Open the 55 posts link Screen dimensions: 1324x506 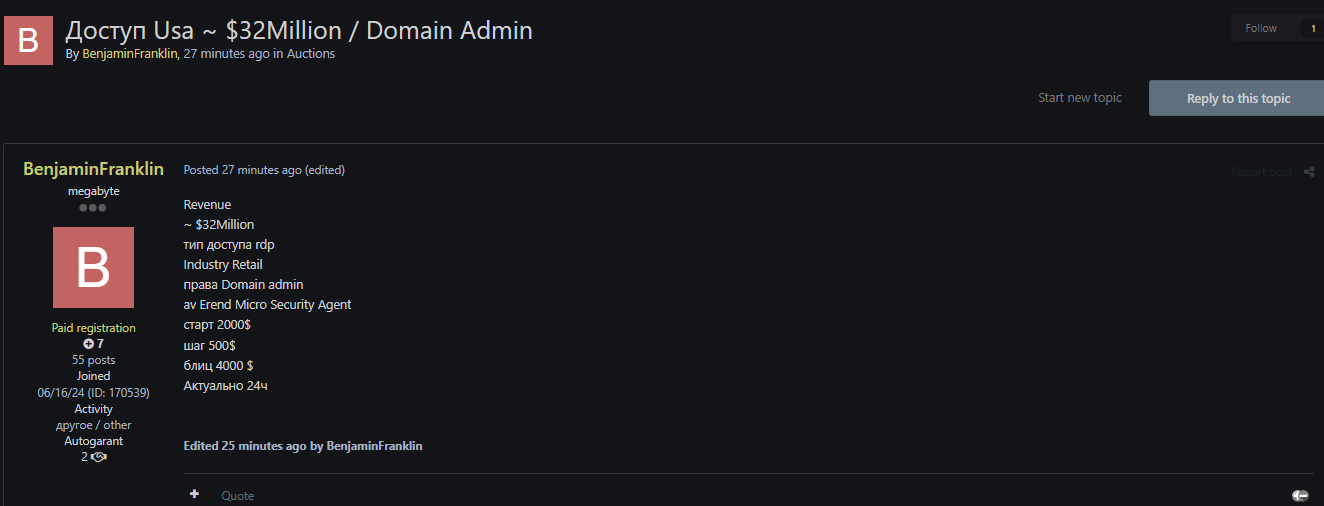click(x=93, y=360)
